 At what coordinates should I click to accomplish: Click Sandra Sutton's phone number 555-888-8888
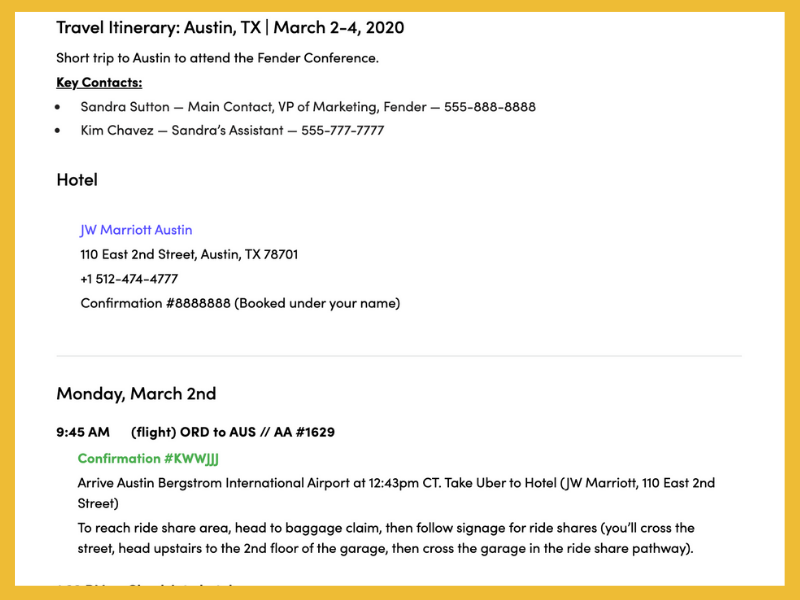pyautogui.click(x=490, y=107)
